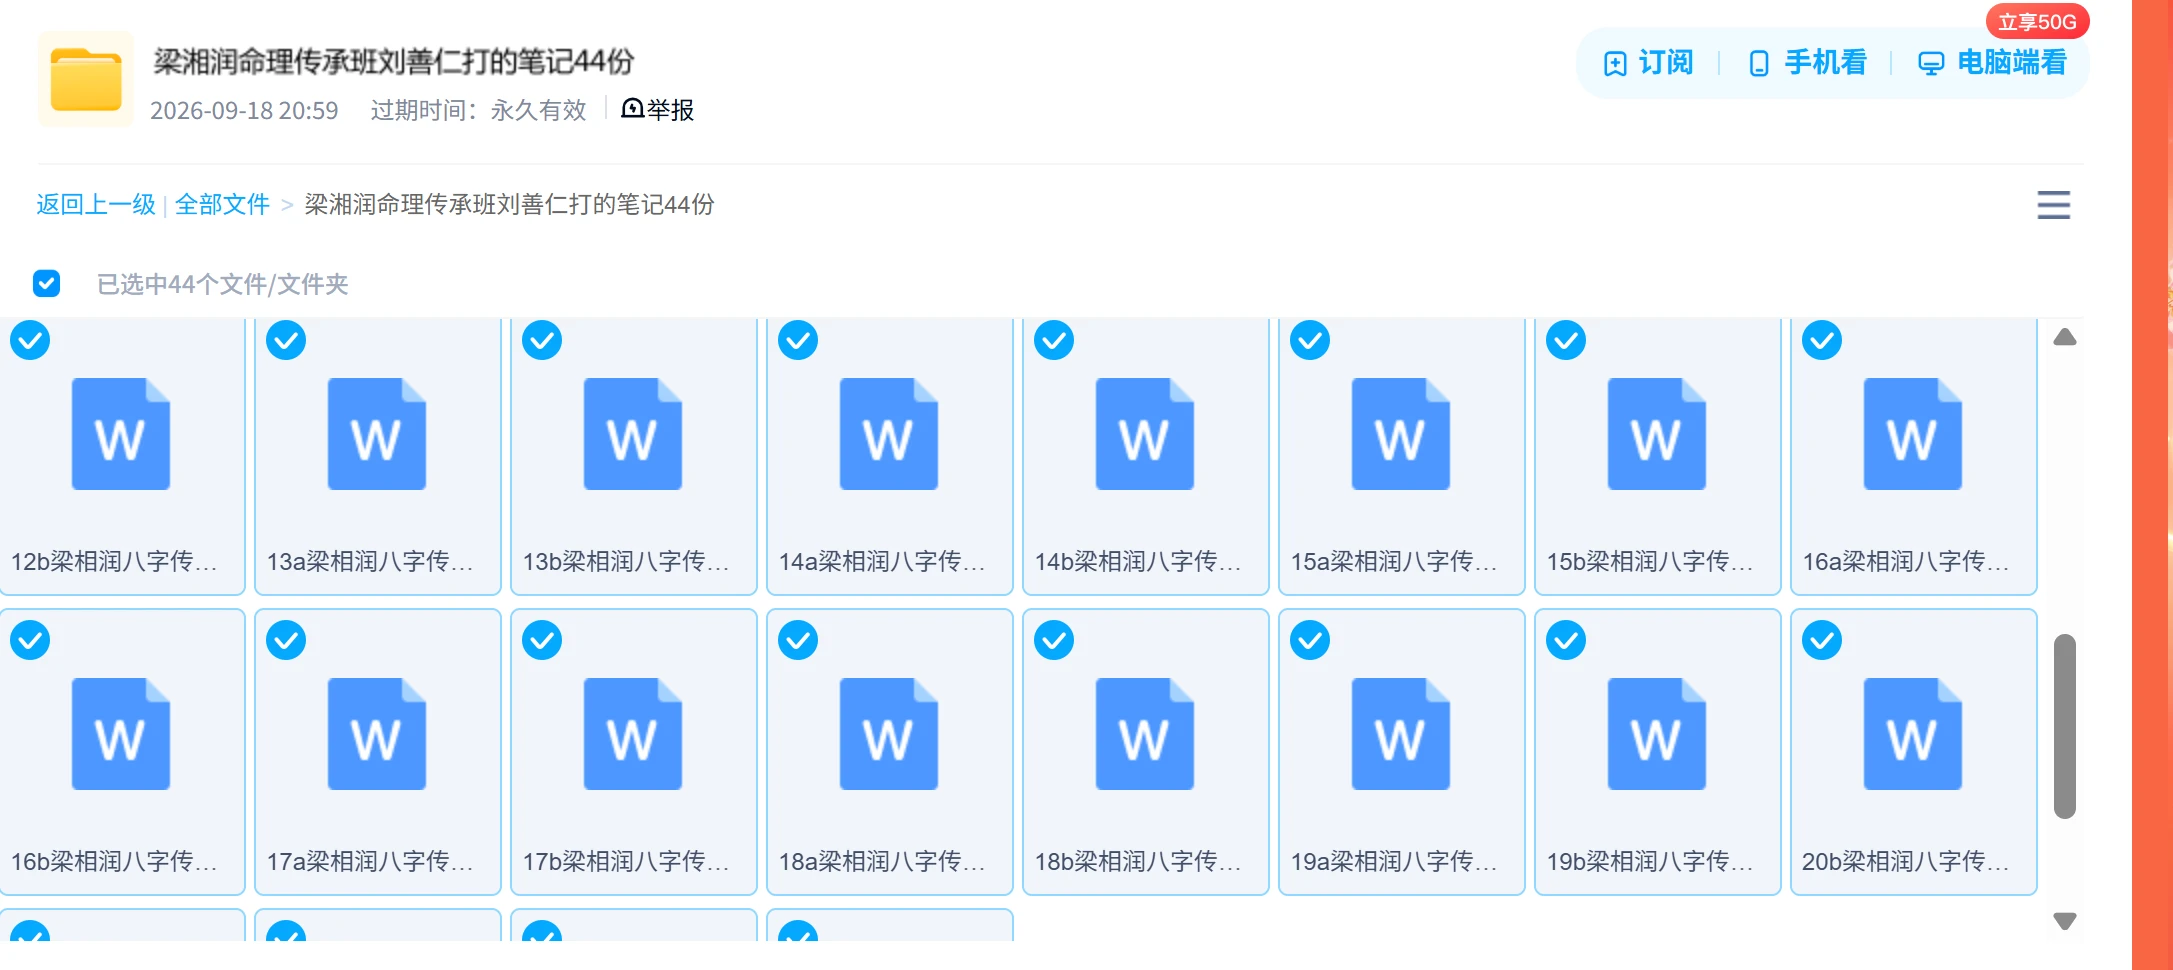
Task: Report this share via 举报
Action: (658, 109)
